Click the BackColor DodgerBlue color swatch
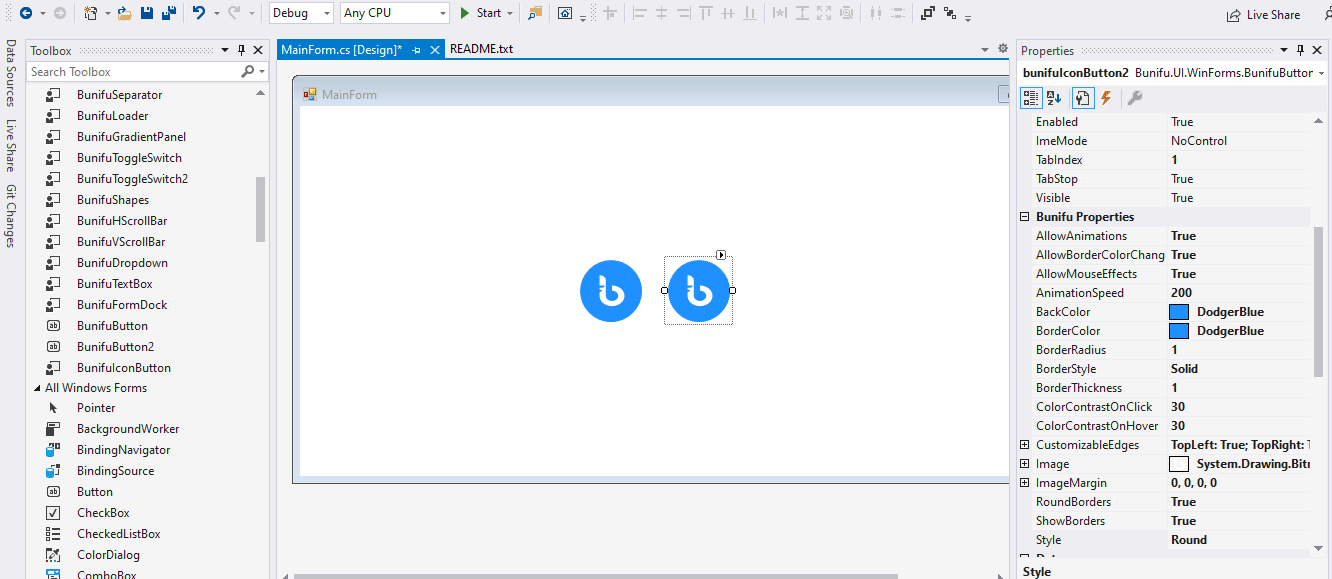Screen dimensions: 1332x579 tap(1179, 312)
